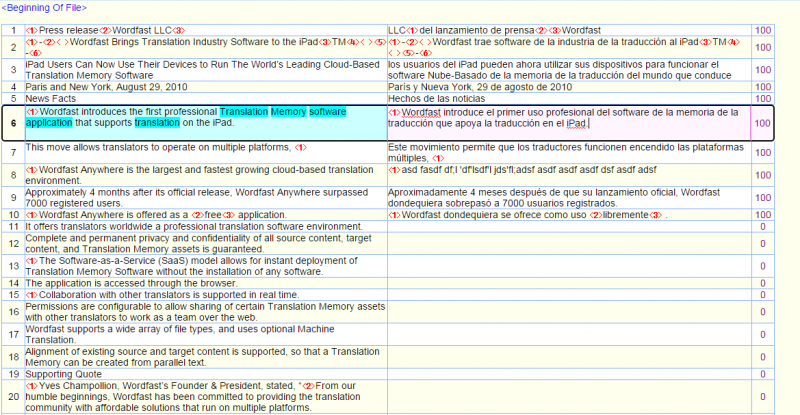Image resolution: width=800 pixels, height=415 pixels.
Task: Select source 'Permissions are configurable to allow sharing'
Action: tap(206, 312)
